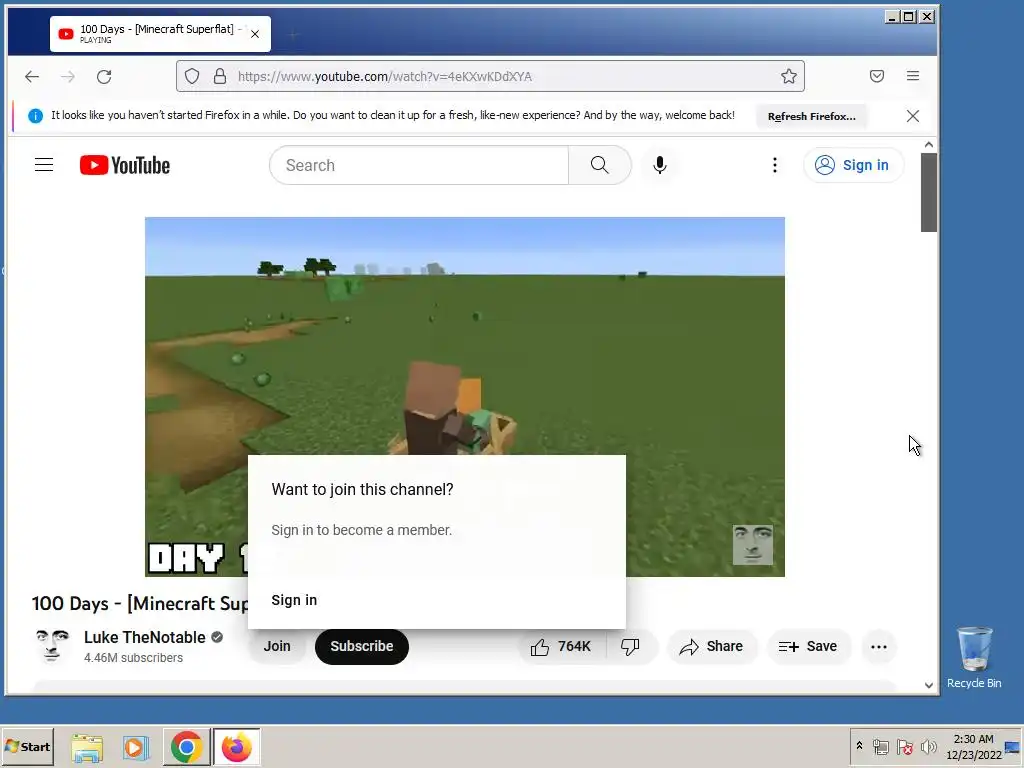
Task: Click the Firefox forward arrow
Action: [x=68, y=76]
